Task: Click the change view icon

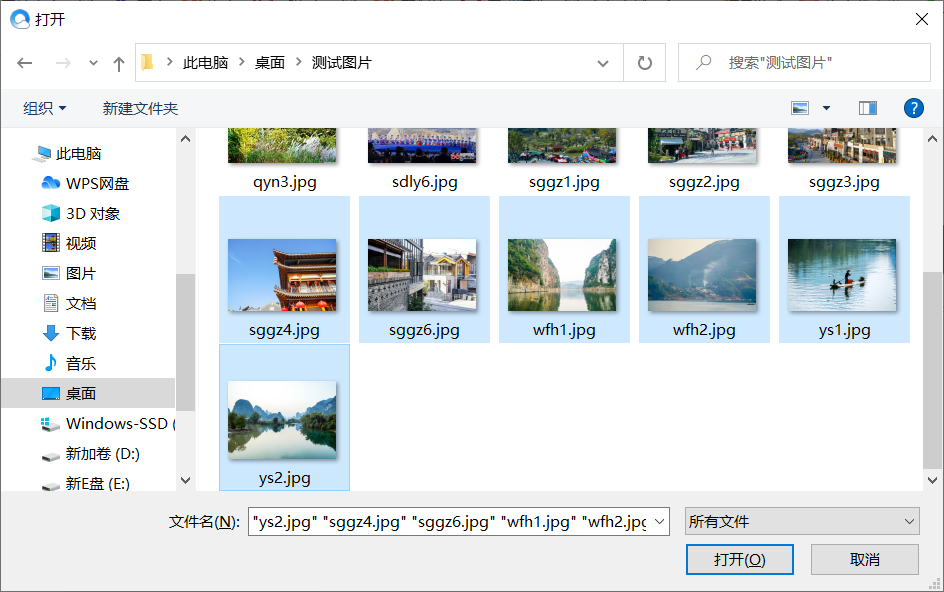Action: 800,108
